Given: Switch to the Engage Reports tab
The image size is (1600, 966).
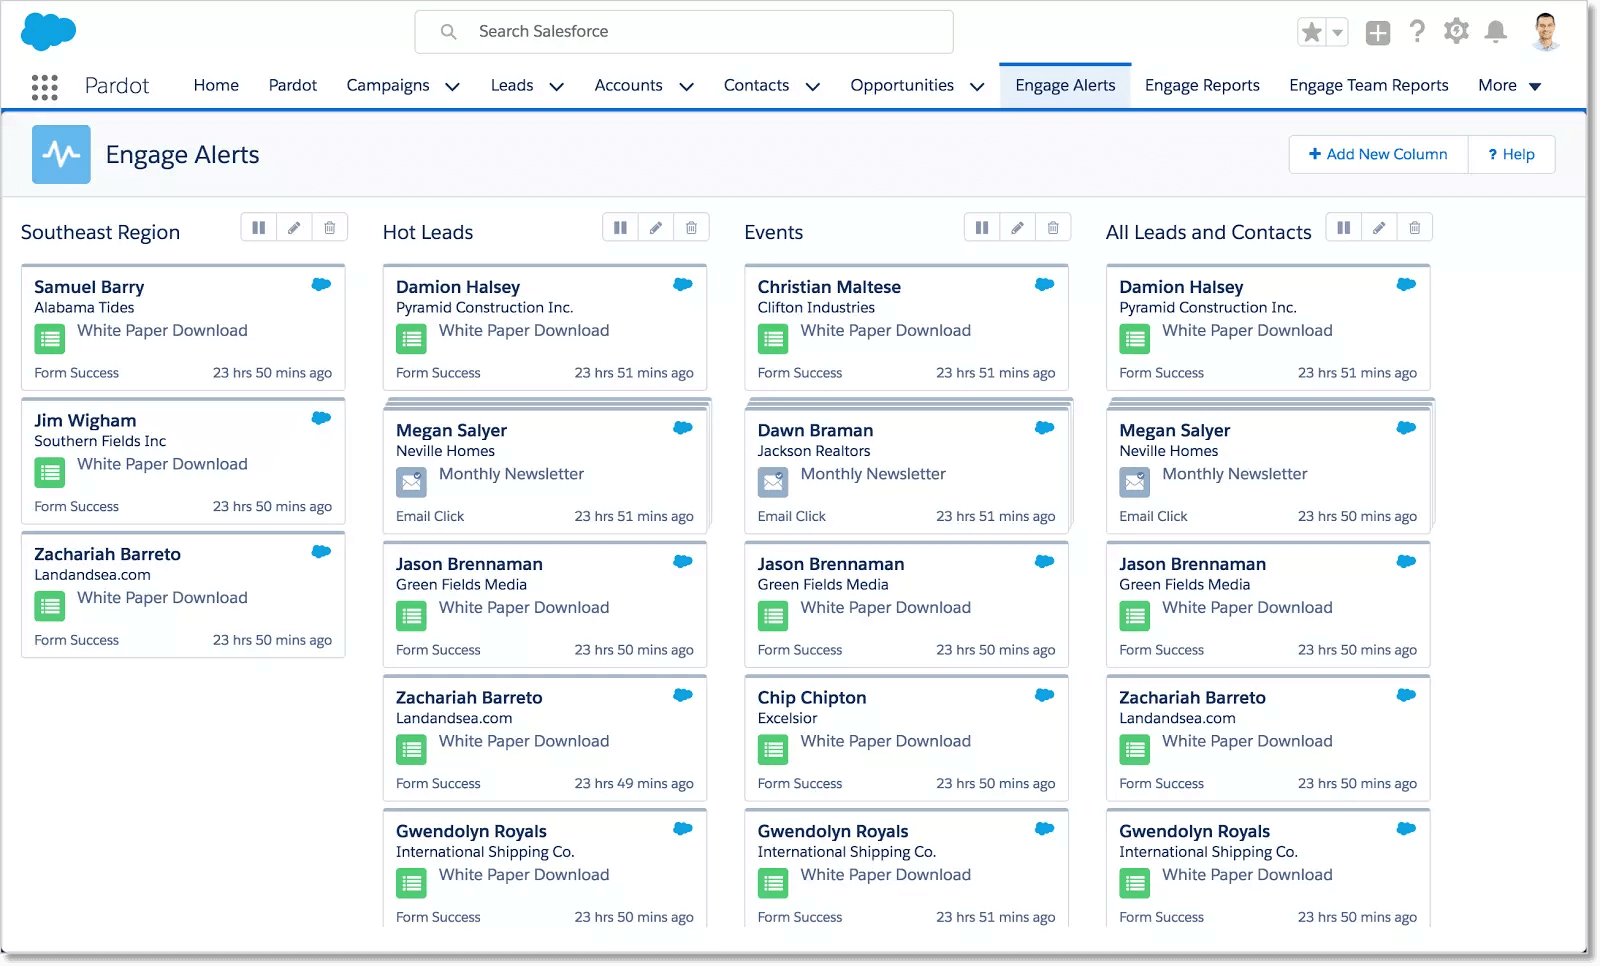Looking at the screenshot, I should click(1202, 85).
